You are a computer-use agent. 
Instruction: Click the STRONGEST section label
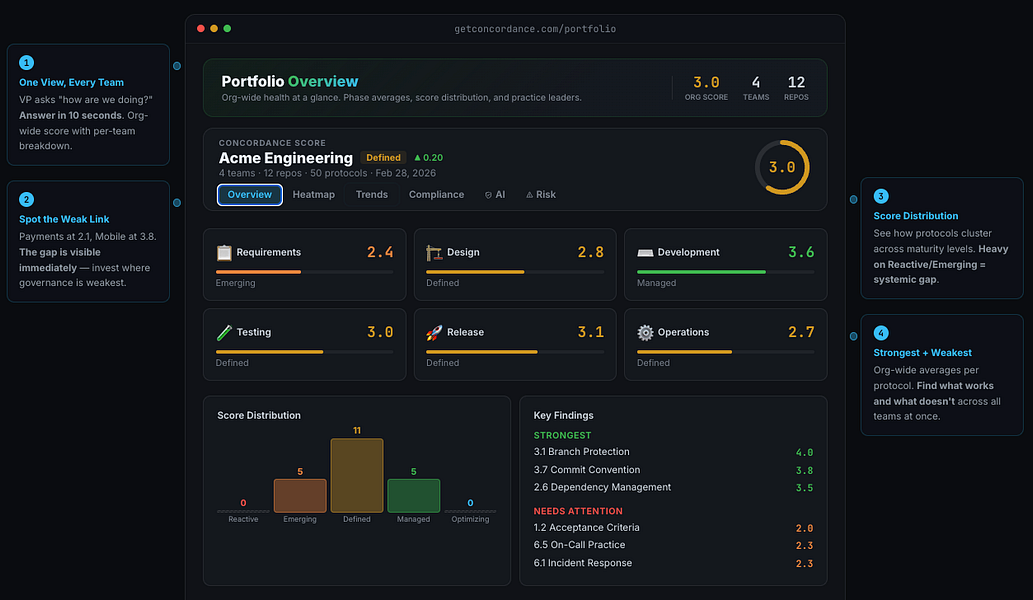click(562, 435)
